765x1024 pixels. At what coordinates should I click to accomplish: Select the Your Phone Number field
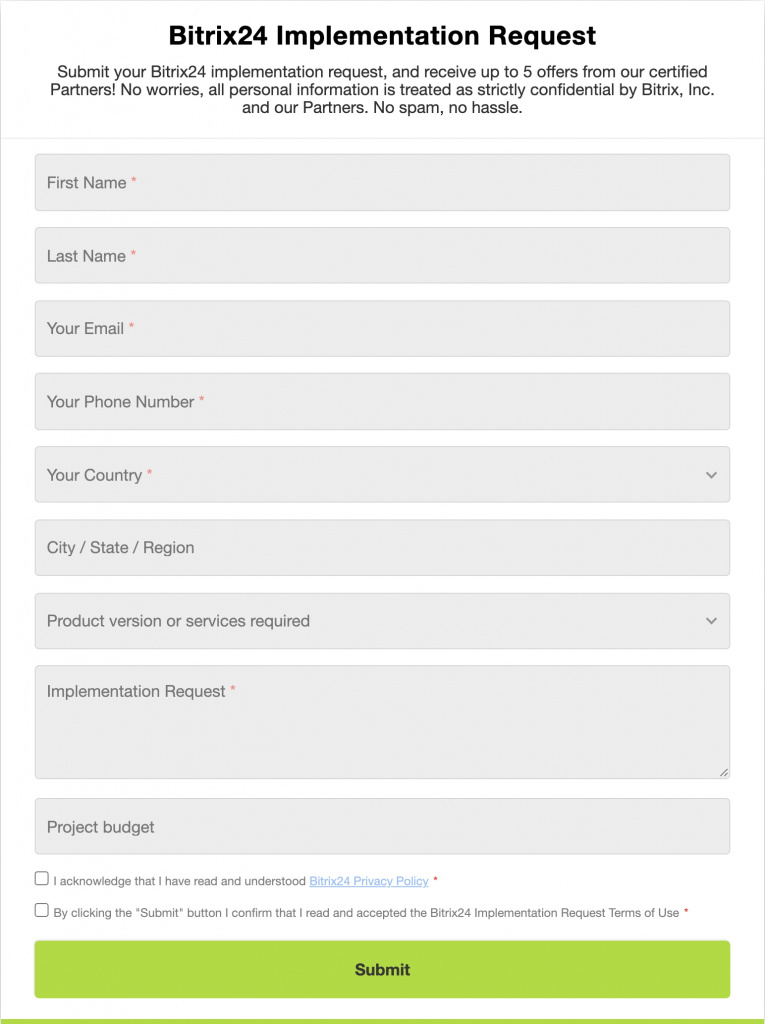tap(382, 402)
